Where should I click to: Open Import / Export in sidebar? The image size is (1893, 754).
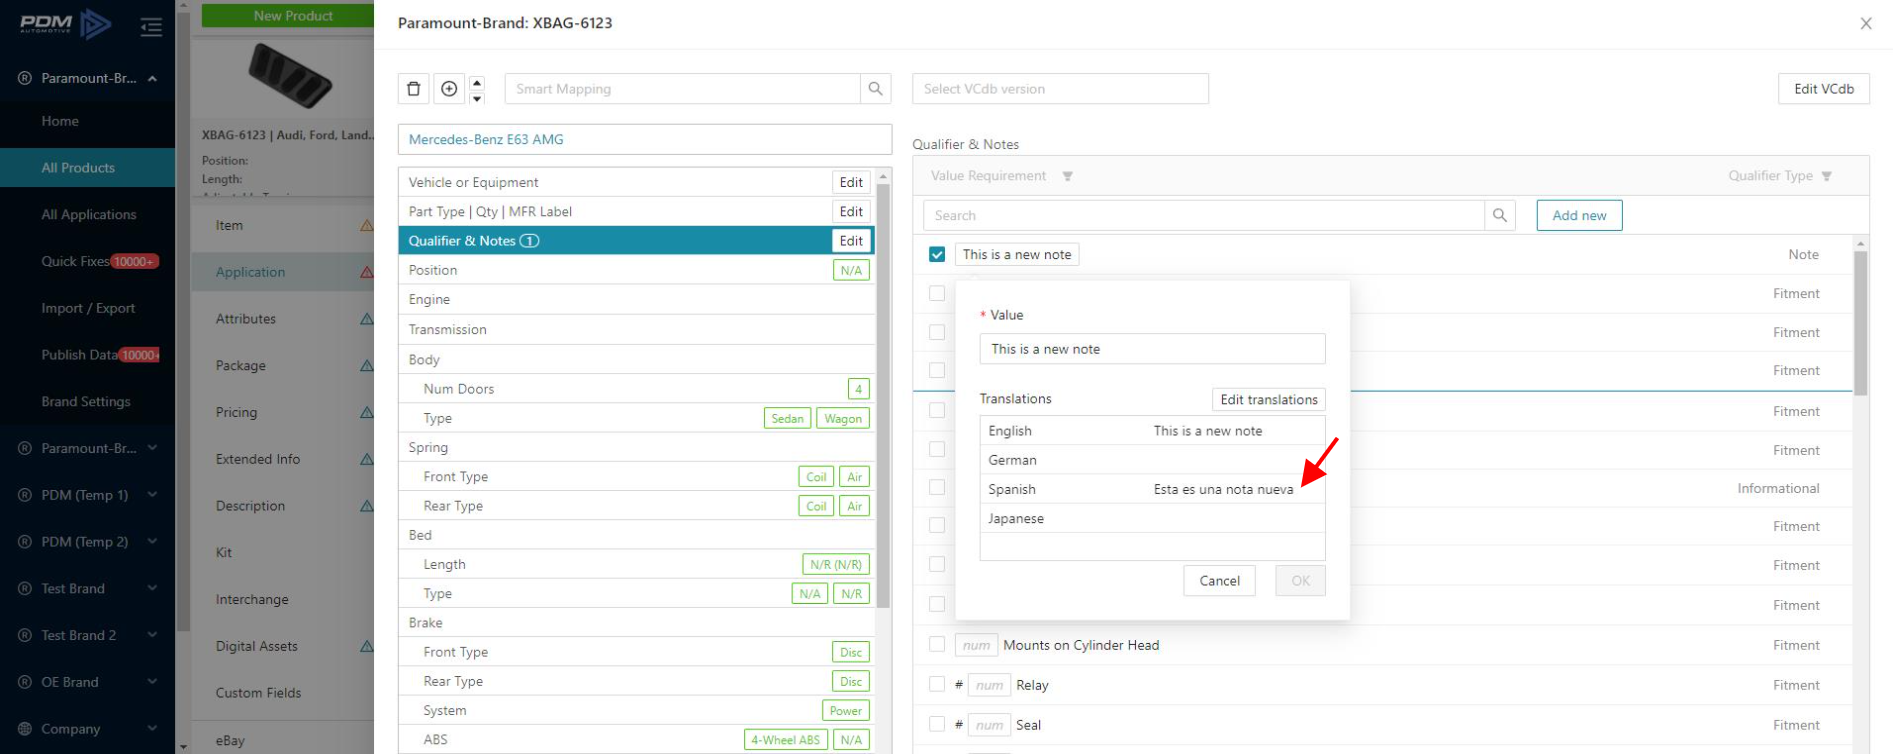point(88,308)
